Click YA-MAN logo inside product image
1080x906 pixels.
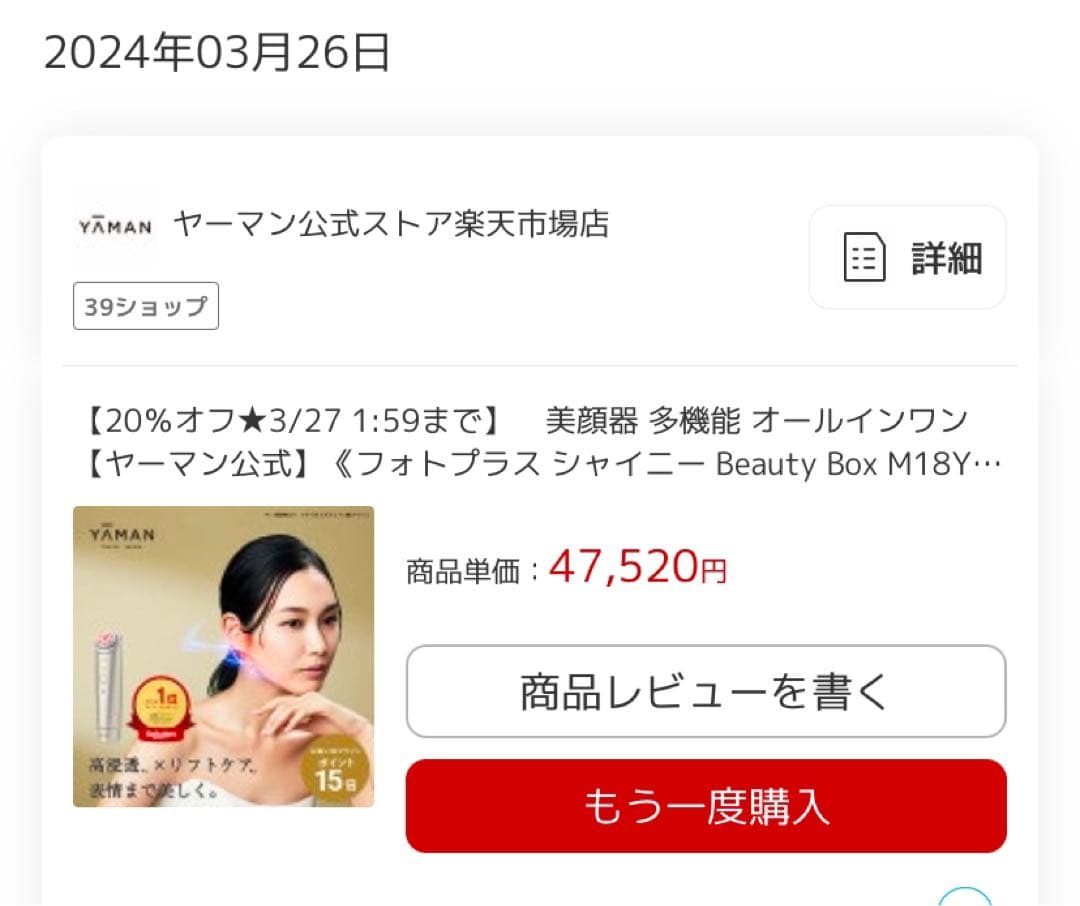point(122,534)
